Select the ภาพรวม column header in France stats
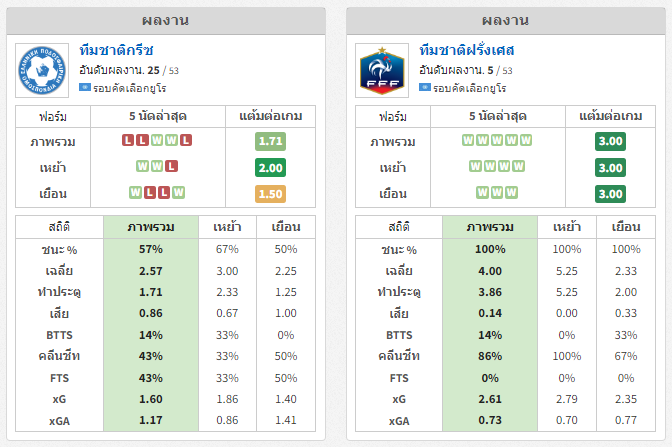Screen dimensions: 672x447 [x=490, y=227]
